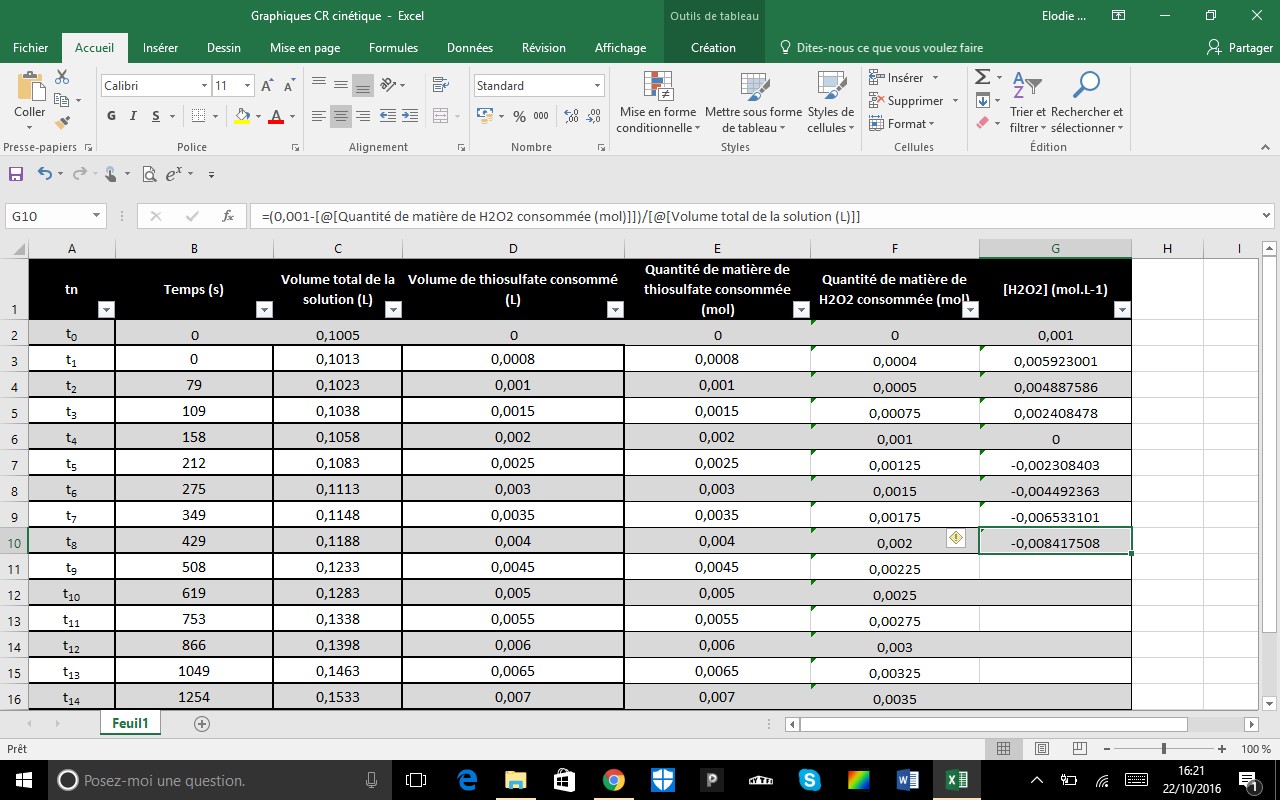Click the warning icon beside cell F10
The height and width of the screenshot is (800, 1280).
click(955, 538)
